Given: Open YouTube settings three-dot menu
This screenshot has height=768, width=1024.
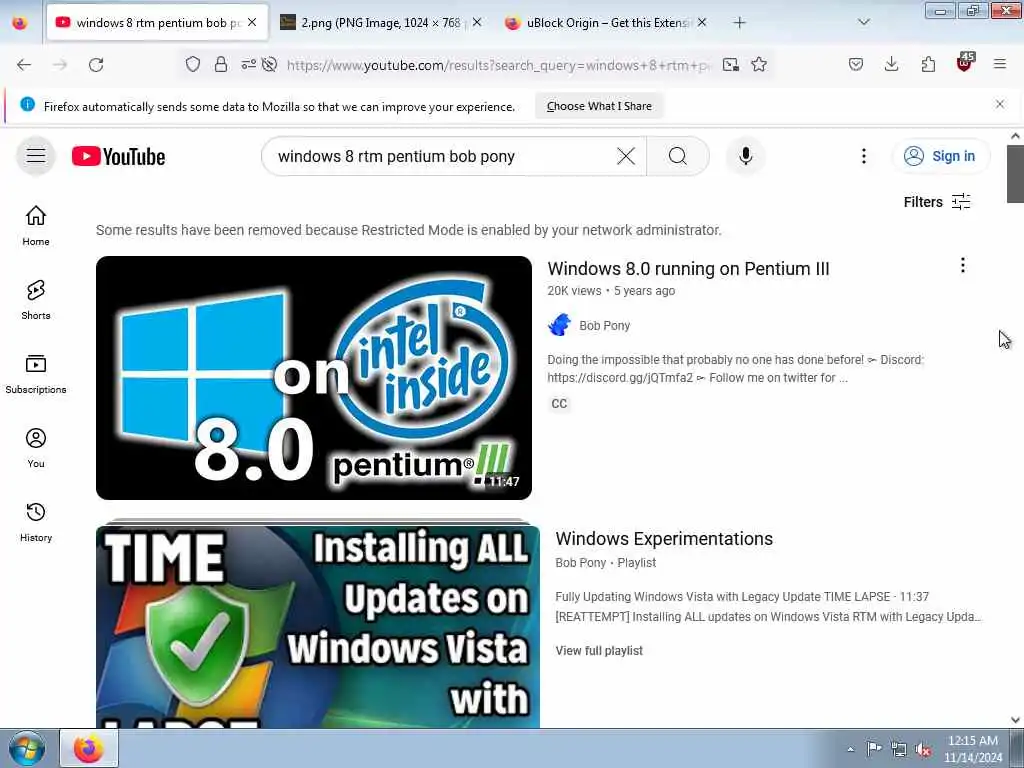Looking at the screenshot, I should click(863, 156).
